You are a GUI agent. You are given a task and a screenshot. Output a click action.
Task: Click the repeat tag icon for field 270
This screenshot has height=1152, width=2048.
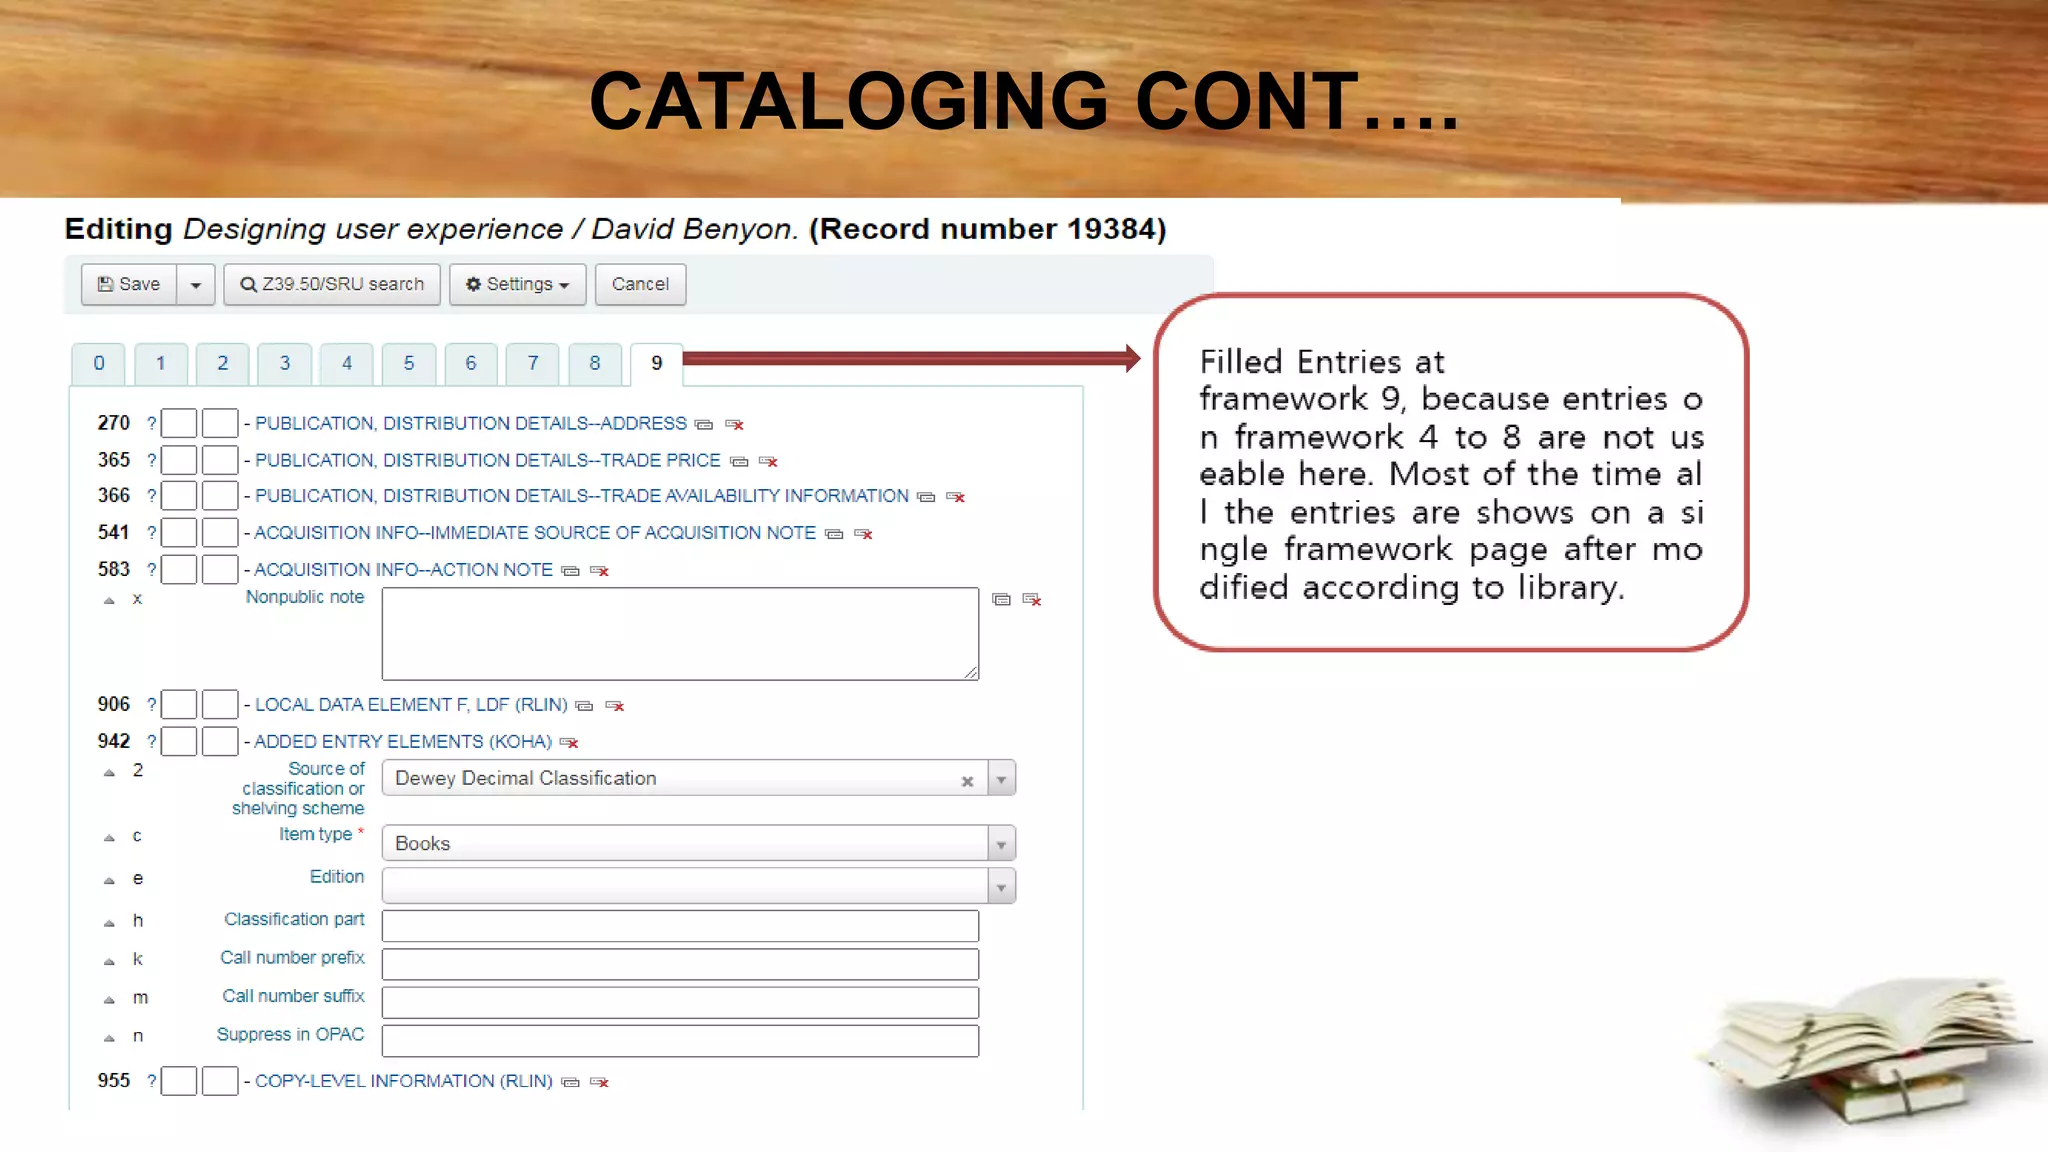704,425
